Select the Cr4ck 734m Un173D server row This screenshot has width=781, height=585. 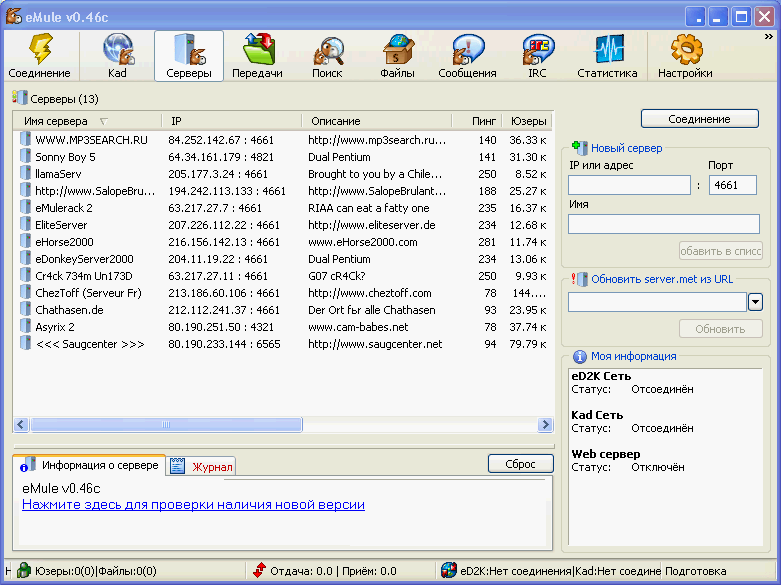tap(283, 276)
